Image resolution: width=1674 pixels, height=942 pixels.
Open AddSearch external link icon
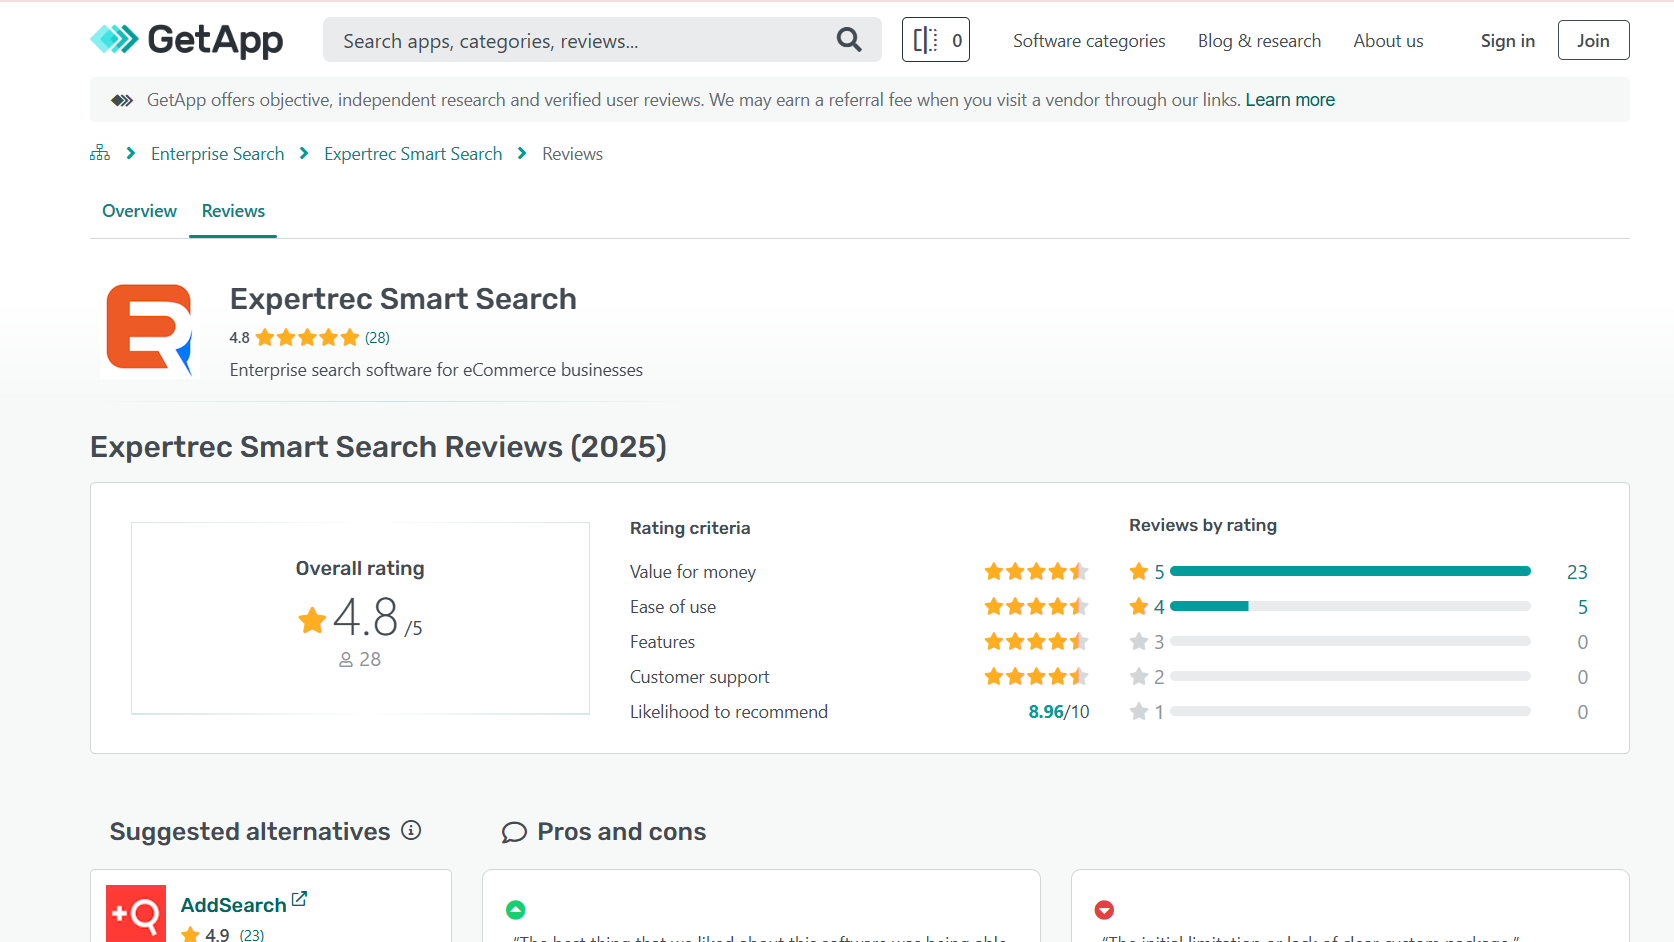pos(299,900)
